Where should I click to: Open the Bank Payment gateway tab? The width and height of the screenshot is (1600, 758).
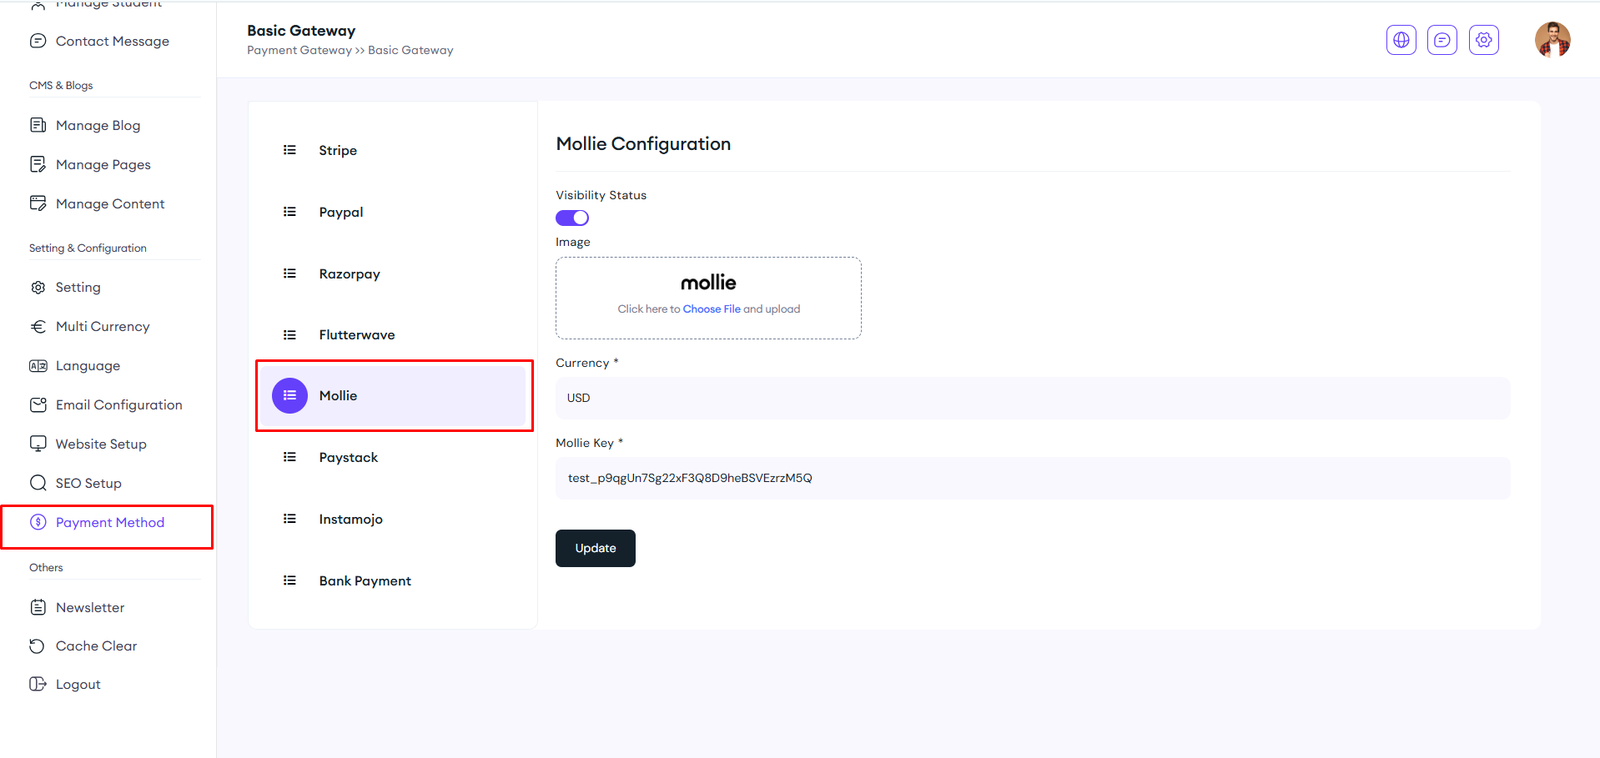click(365, 581)
